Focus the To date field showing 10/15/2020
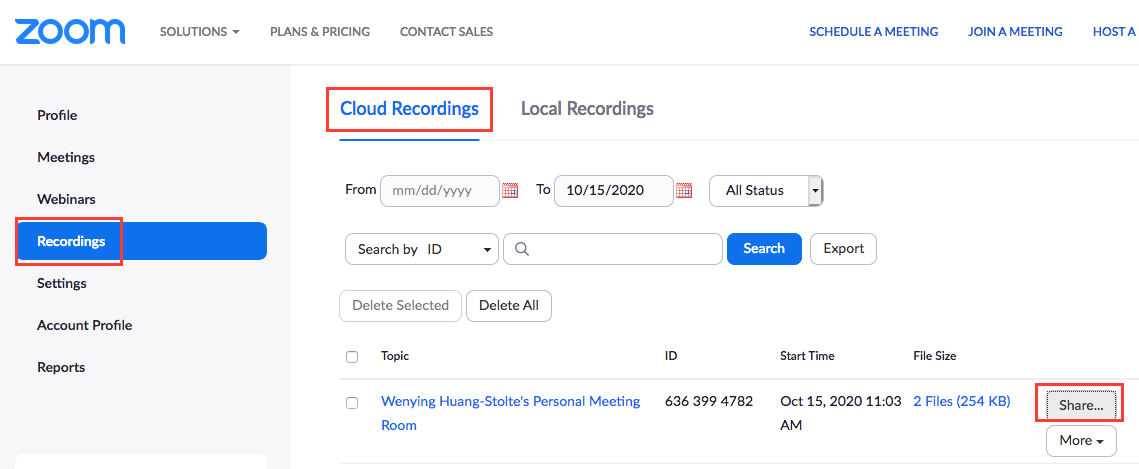Screen dimensions: 1139x469 [614, 191]
